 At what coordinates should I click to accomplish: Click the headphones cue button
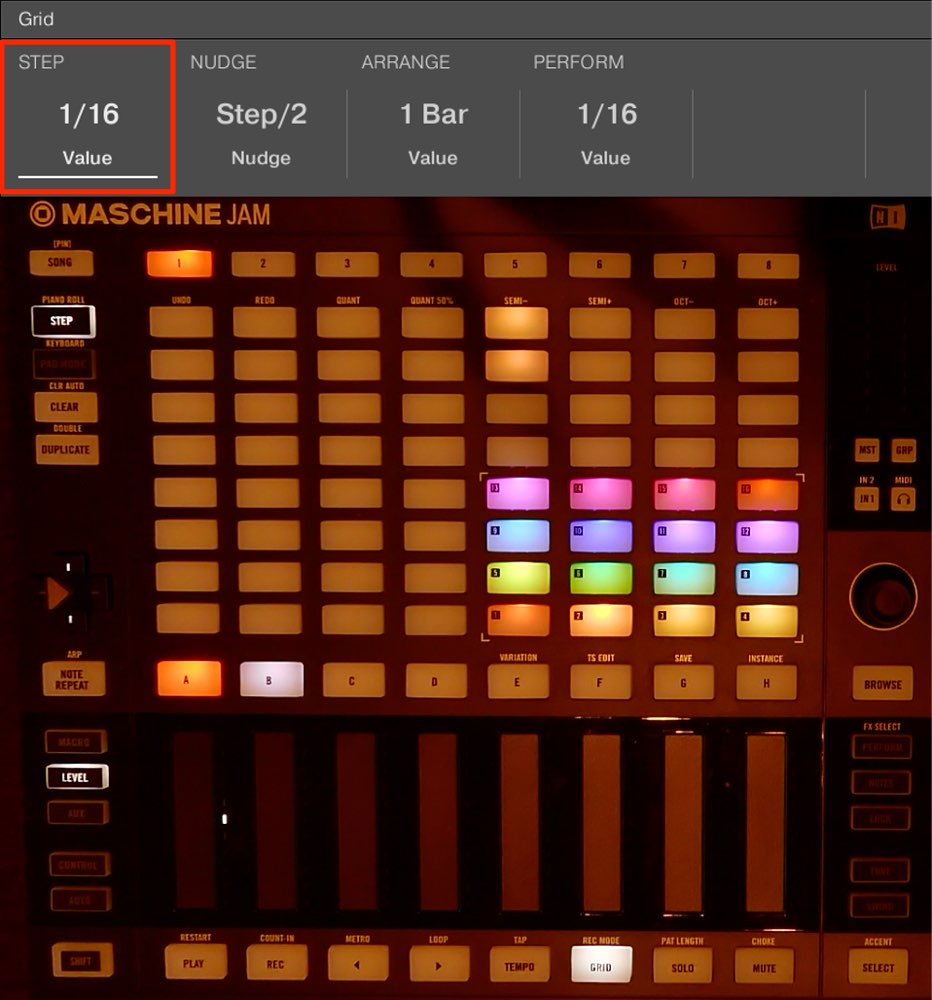coord(903,499)
